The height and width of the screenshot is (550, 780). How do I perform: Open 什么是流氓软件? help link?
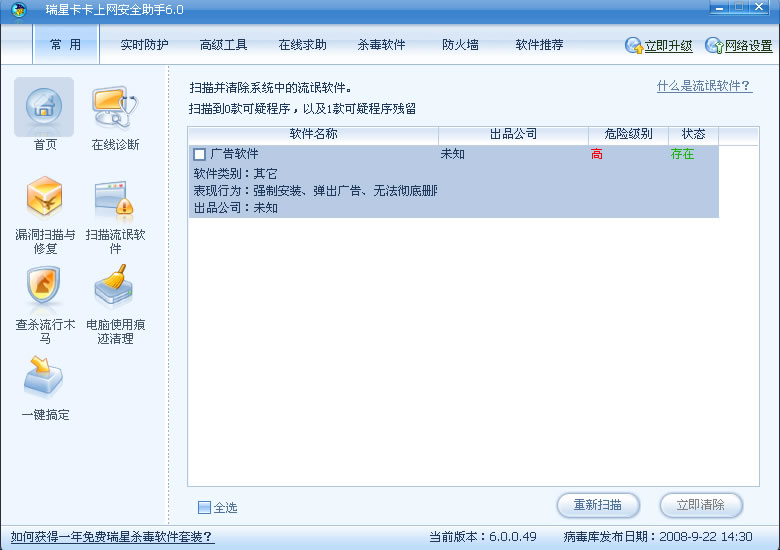[x=704, y=86]
